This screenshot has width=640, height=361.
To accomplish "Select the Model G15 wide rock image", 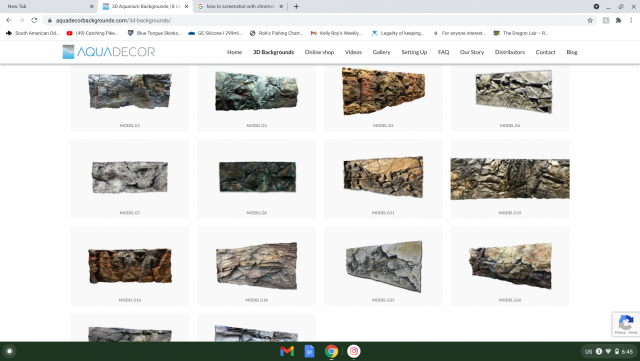I will pyautogui.click(x=510, y=179).
